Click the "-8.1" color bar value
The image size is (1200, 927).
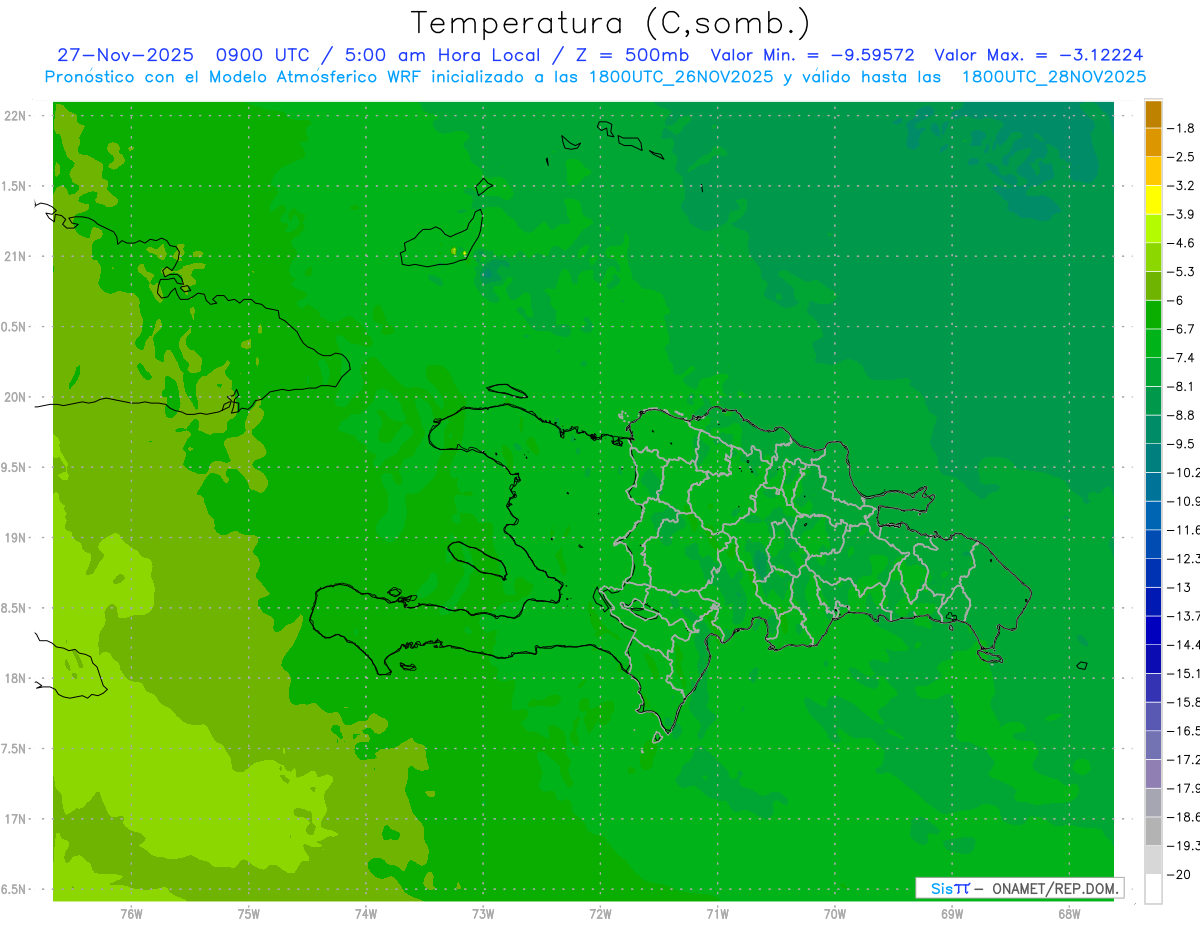[1183, 386]
